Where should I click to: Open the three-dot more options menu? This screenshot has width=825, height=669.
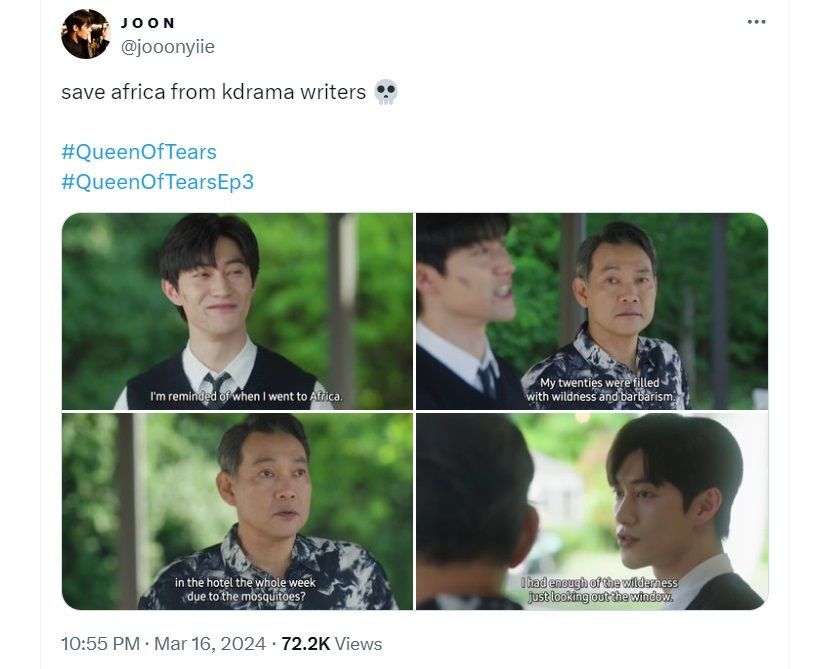[x=756, y=22]
